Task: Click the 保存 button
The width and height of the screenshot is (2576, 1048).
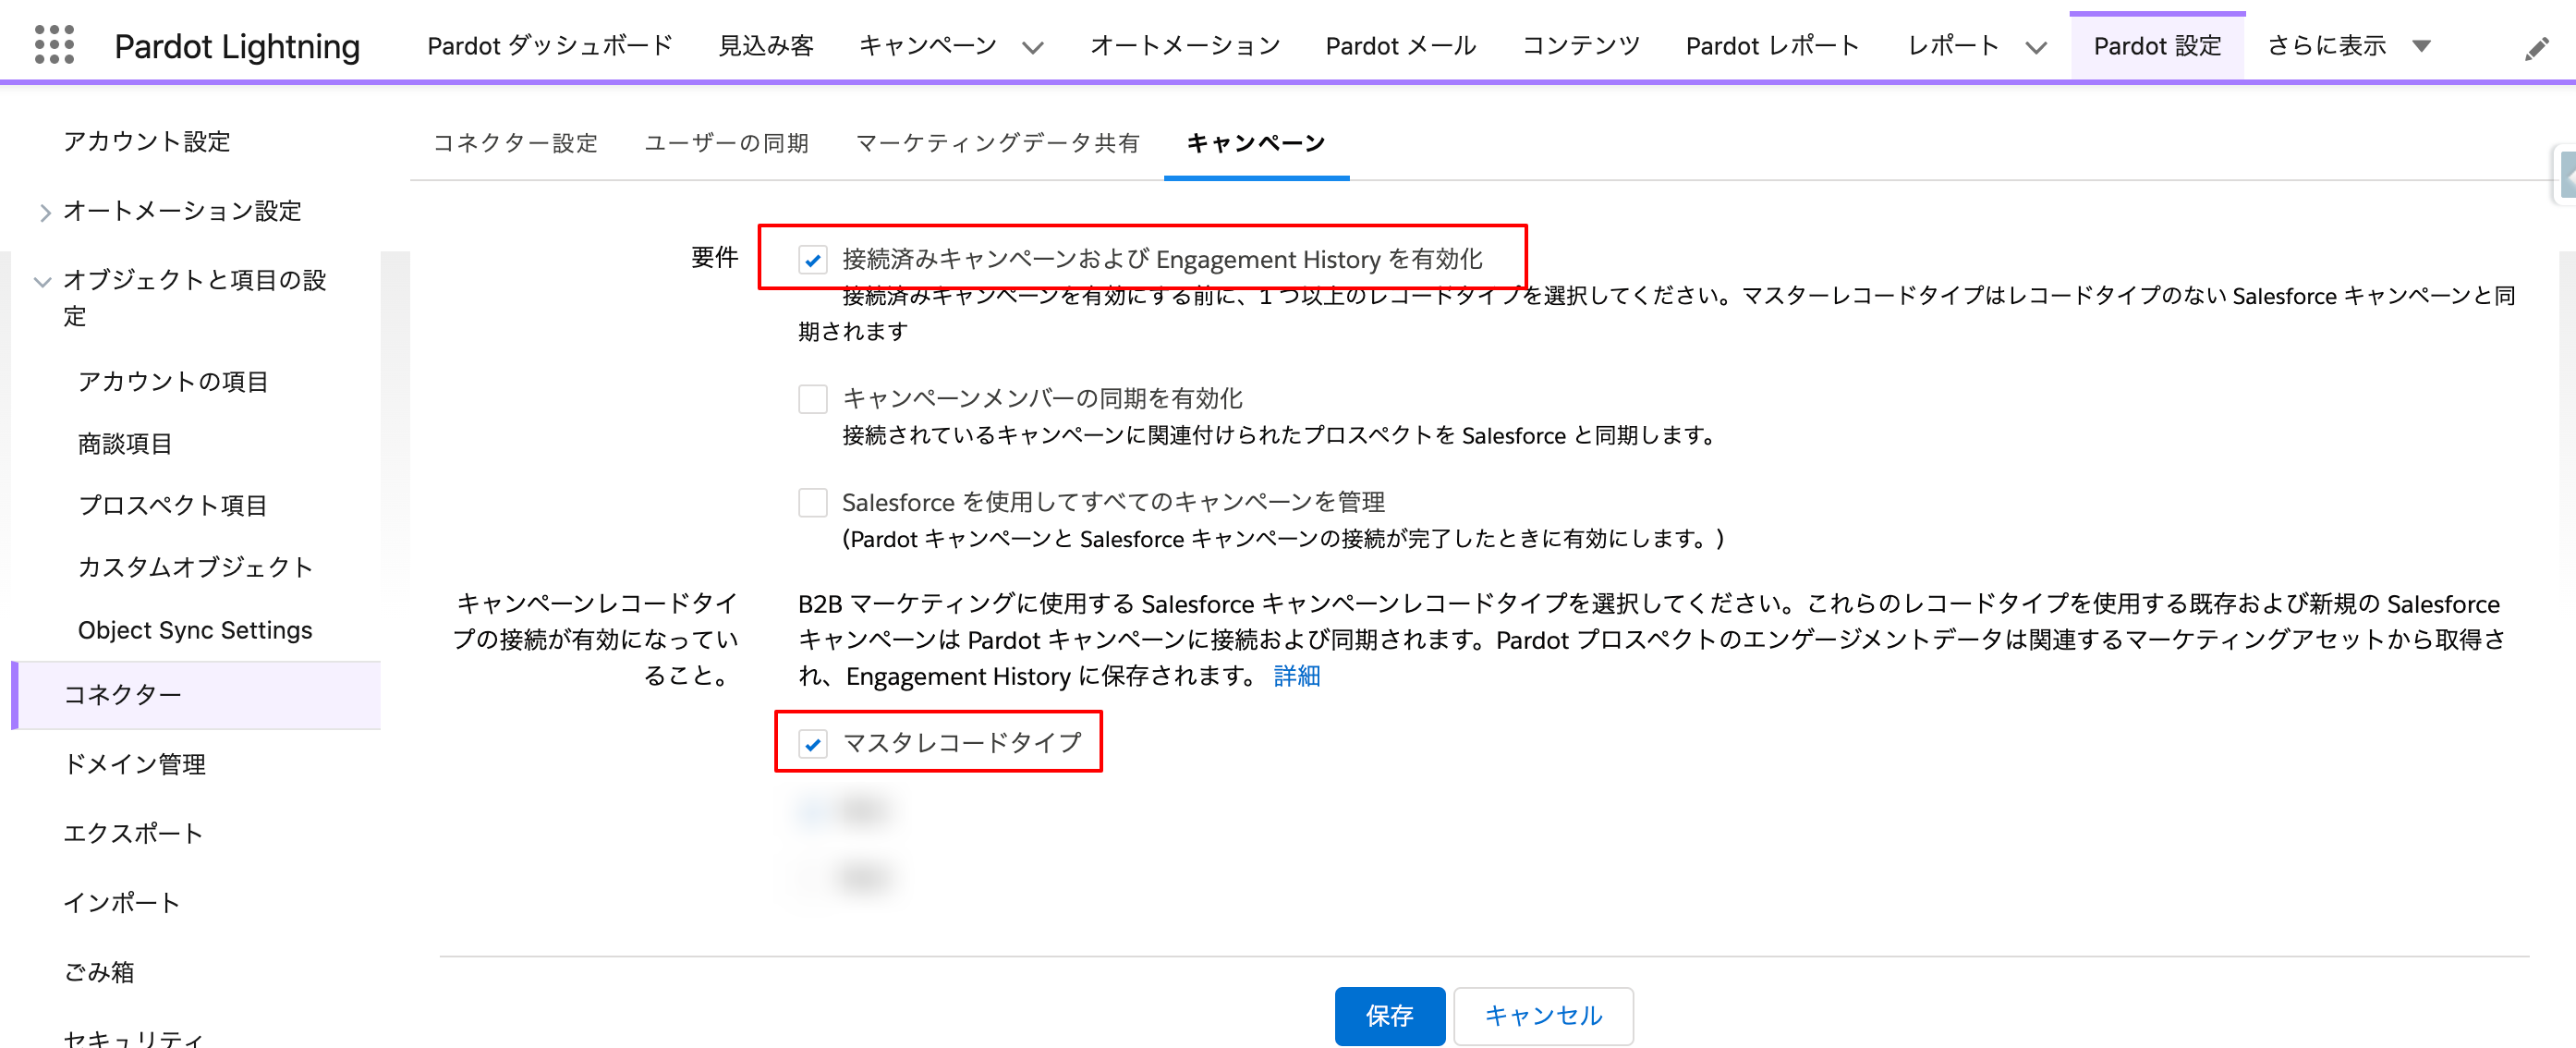Action: 1389,1015
